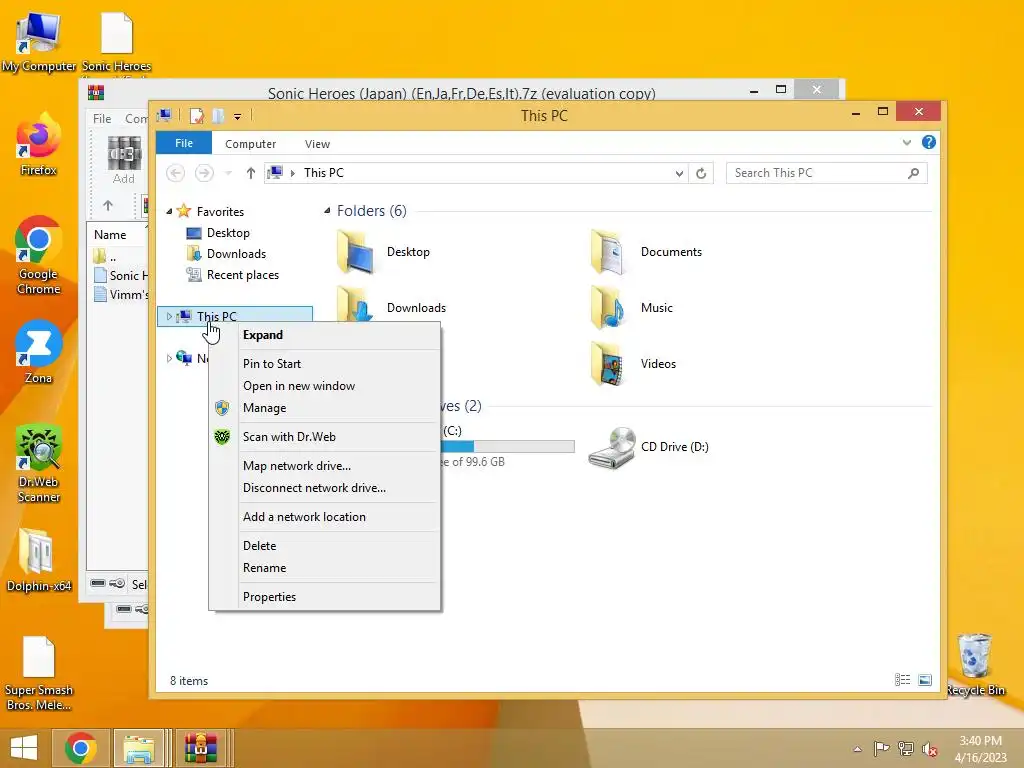Select Rename in context menu
Image resolution: width=1024 pixels, height=768 pixels.
[325, 568]
